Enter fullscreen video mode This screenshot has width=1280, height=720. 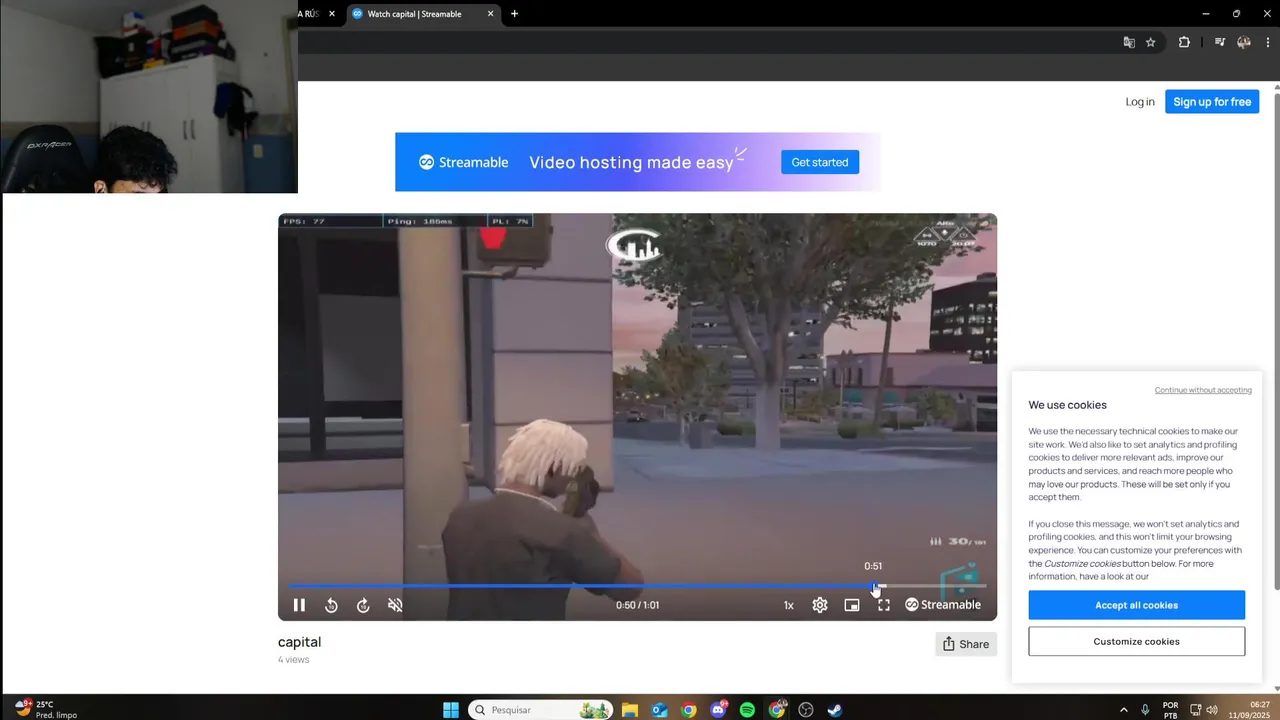pos(884,605)
